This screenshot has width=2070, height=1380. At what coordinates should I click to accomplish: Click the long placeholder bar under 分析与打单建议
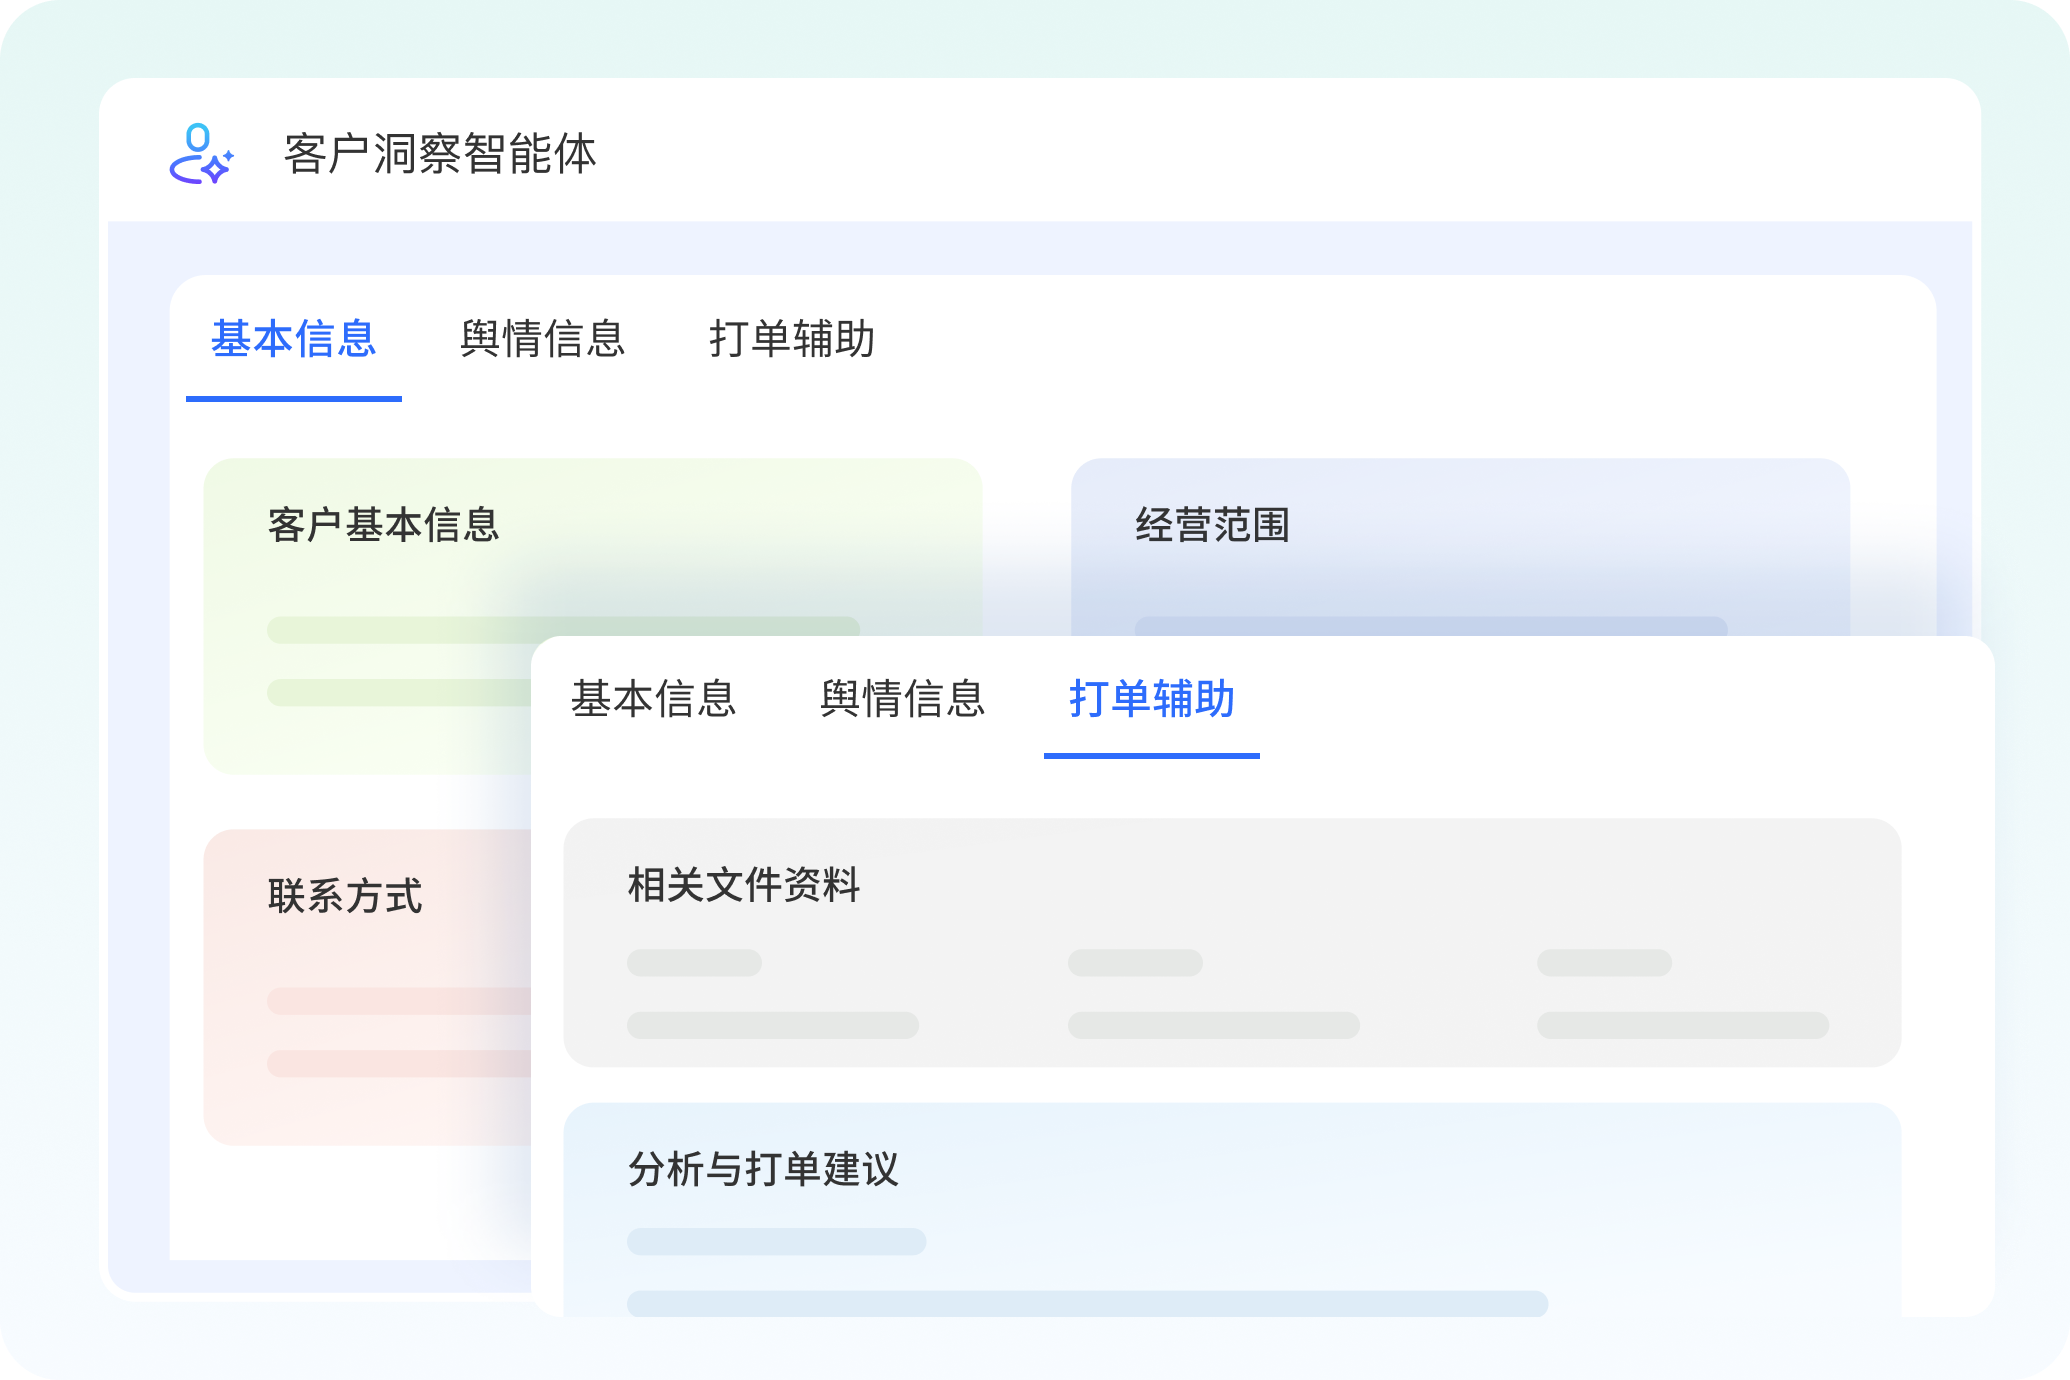coord(1087,1304)
